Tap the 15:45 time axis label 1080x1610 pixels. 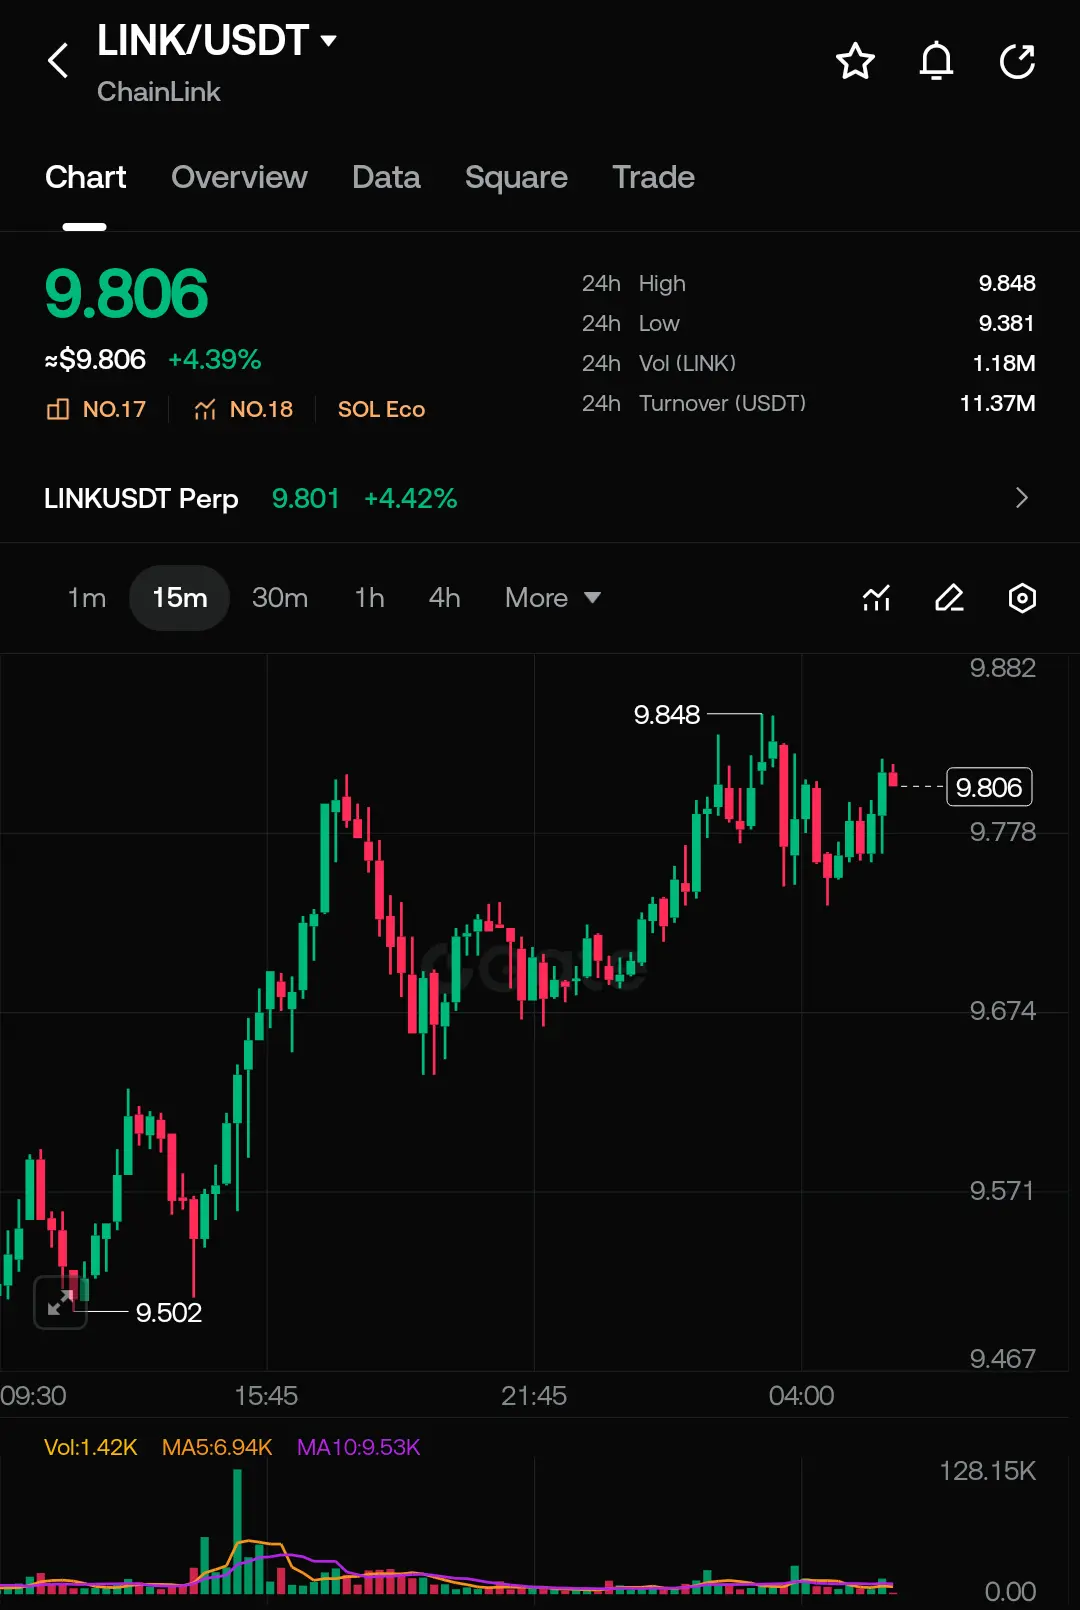pos(266,1395)
